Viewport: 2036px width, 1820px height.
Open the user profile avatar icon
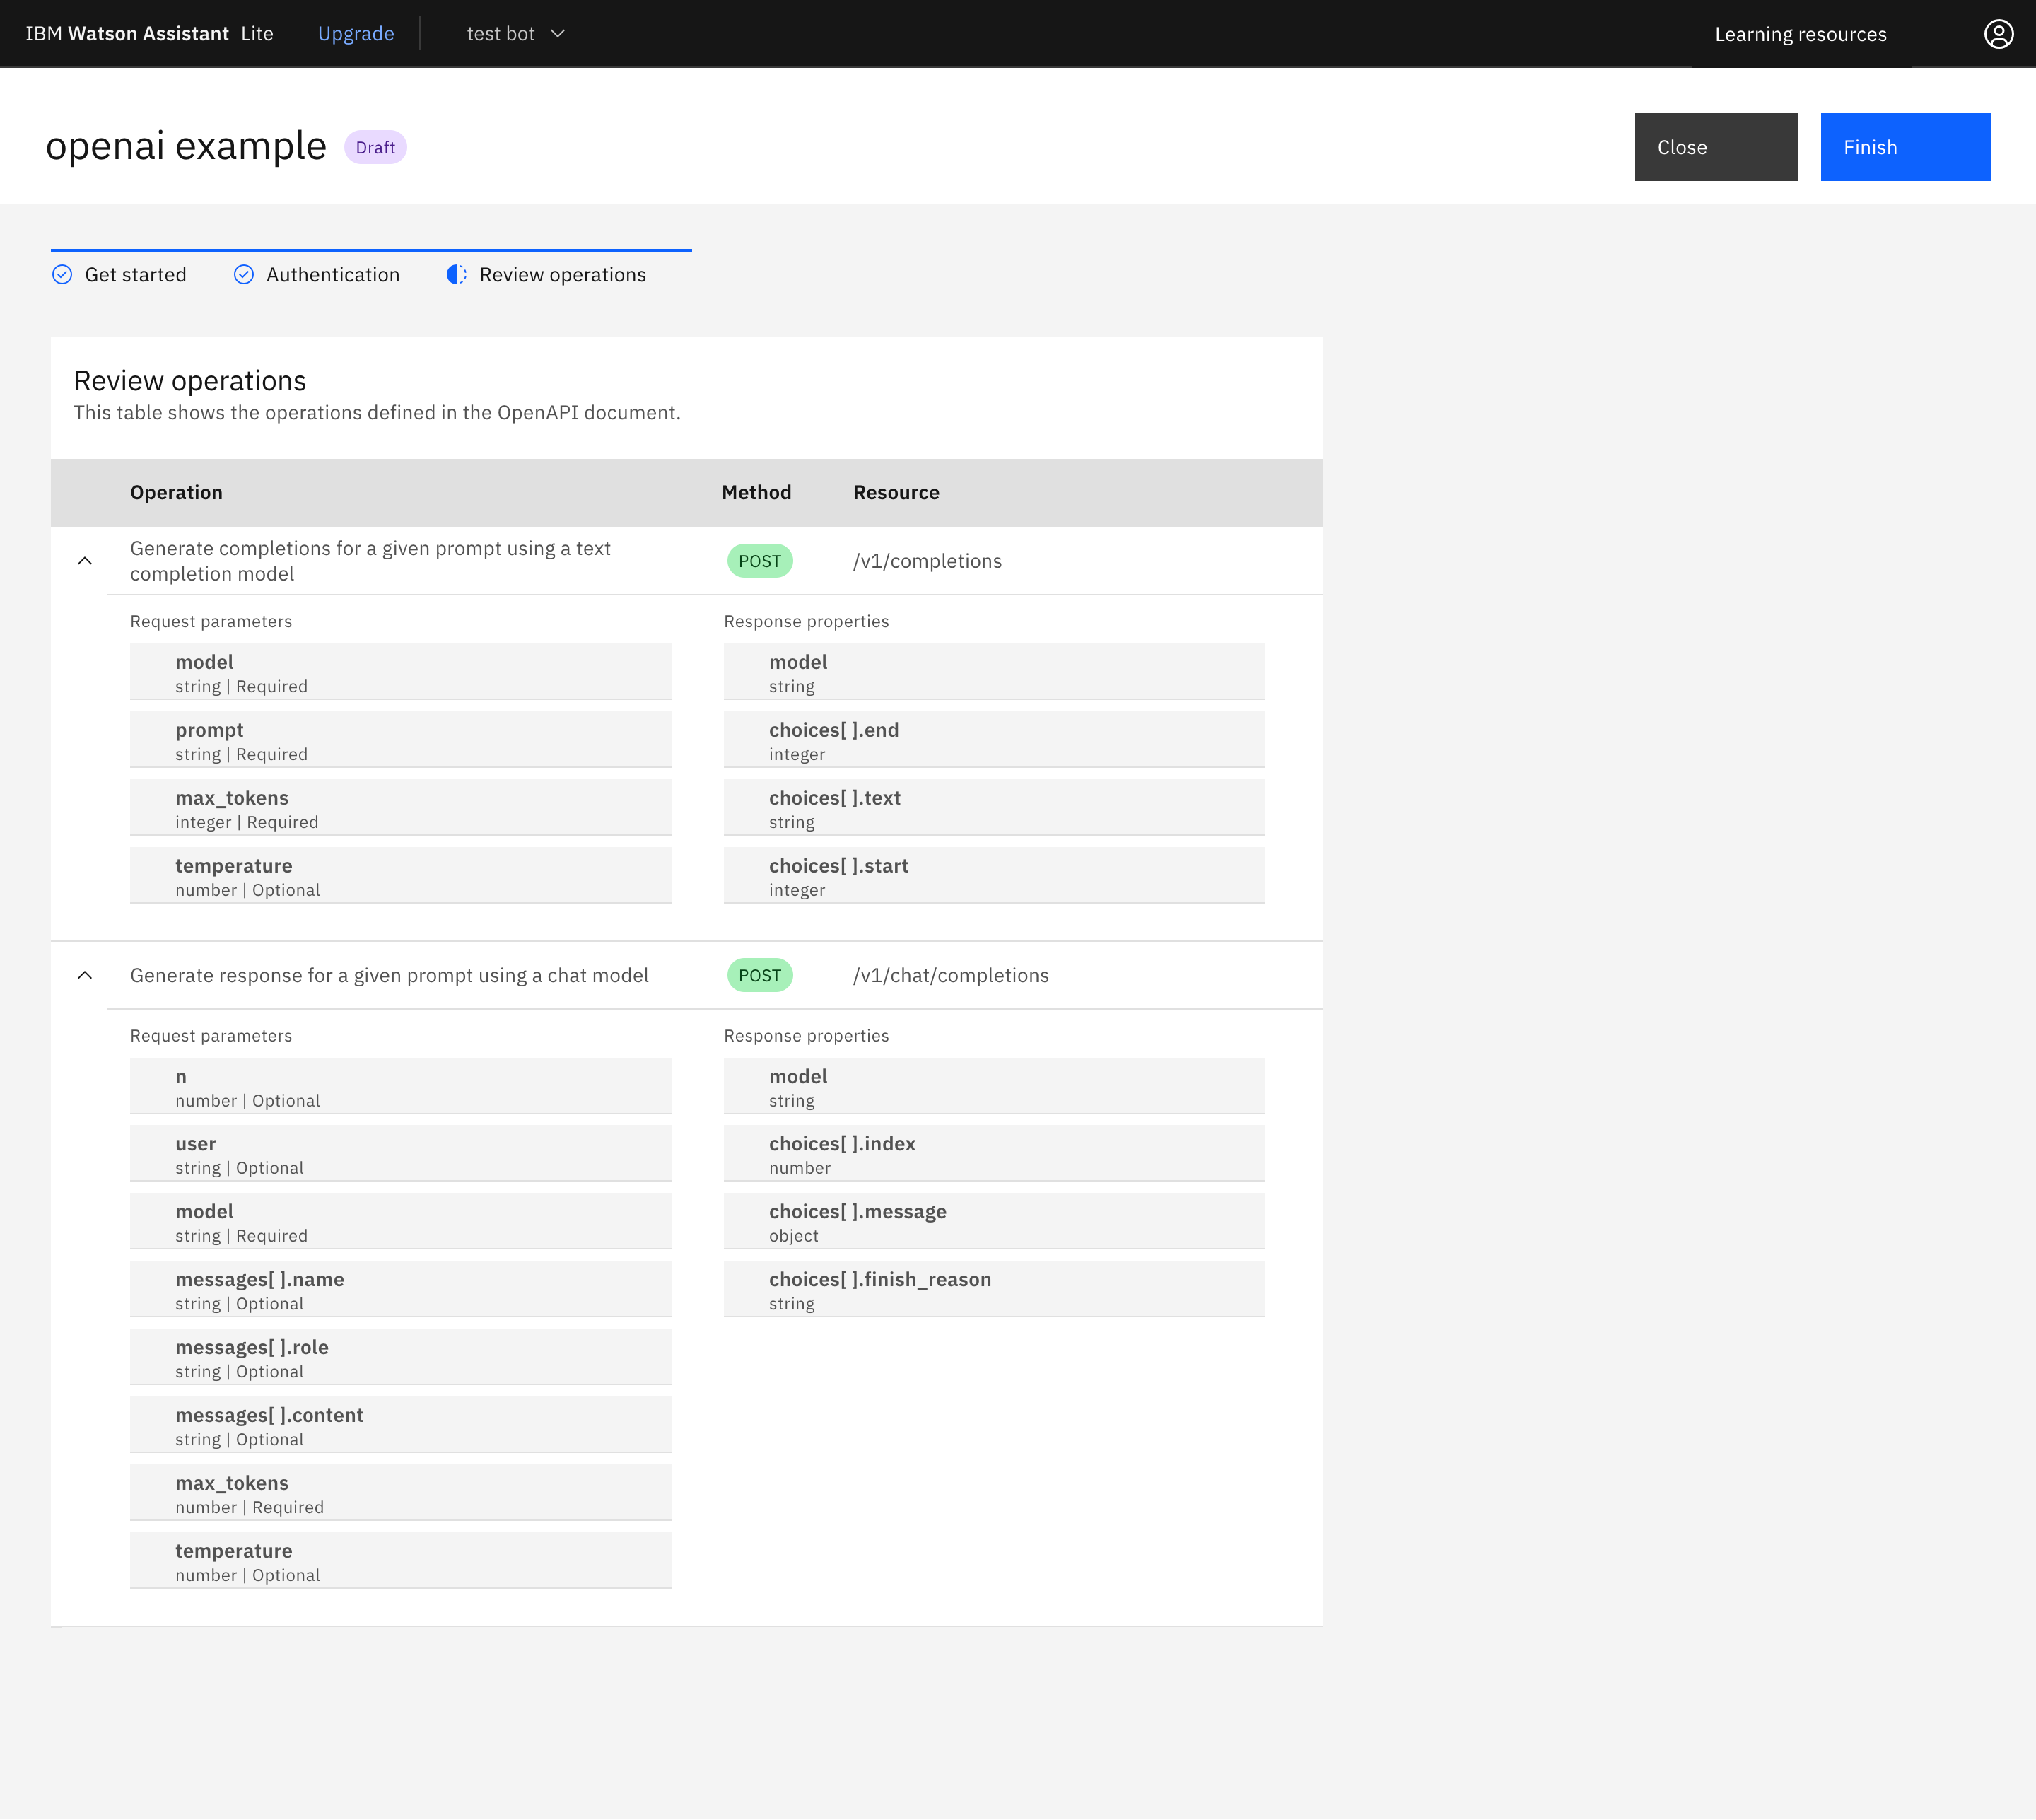(x=1998, y=34)
